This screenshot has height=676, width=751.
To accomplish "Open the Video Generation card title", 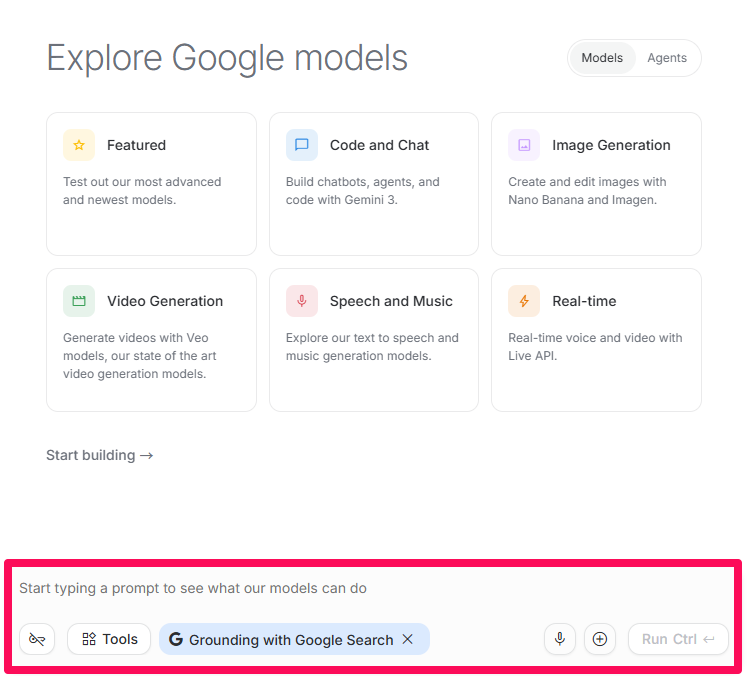I will pos(165,301).
